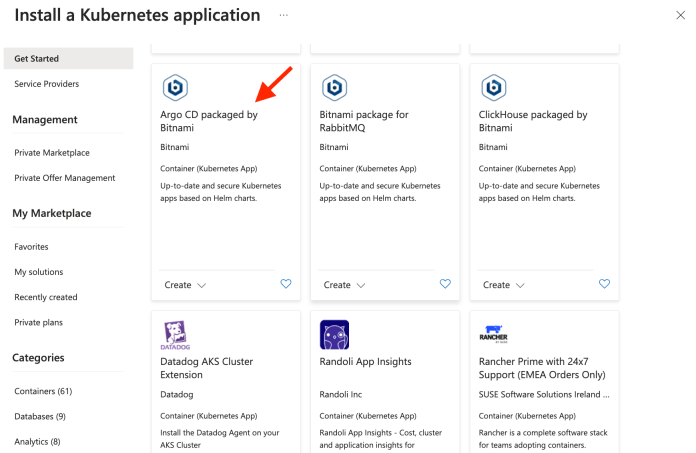Filter by Analytics (8) category
696x453 pixels.
click(x=37, y=442)
